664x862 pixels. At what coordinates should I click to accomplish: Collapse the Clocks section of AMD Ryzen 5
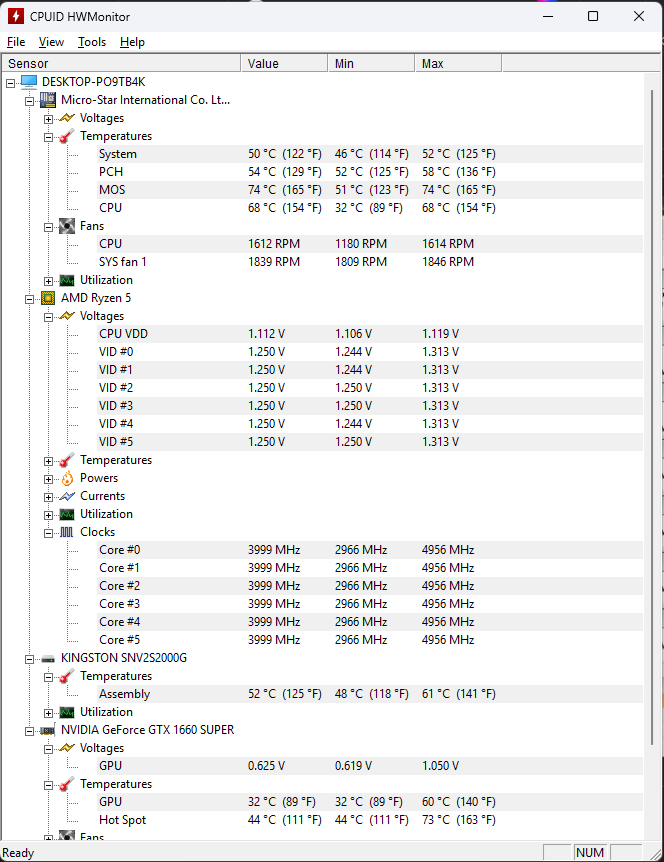48,532
